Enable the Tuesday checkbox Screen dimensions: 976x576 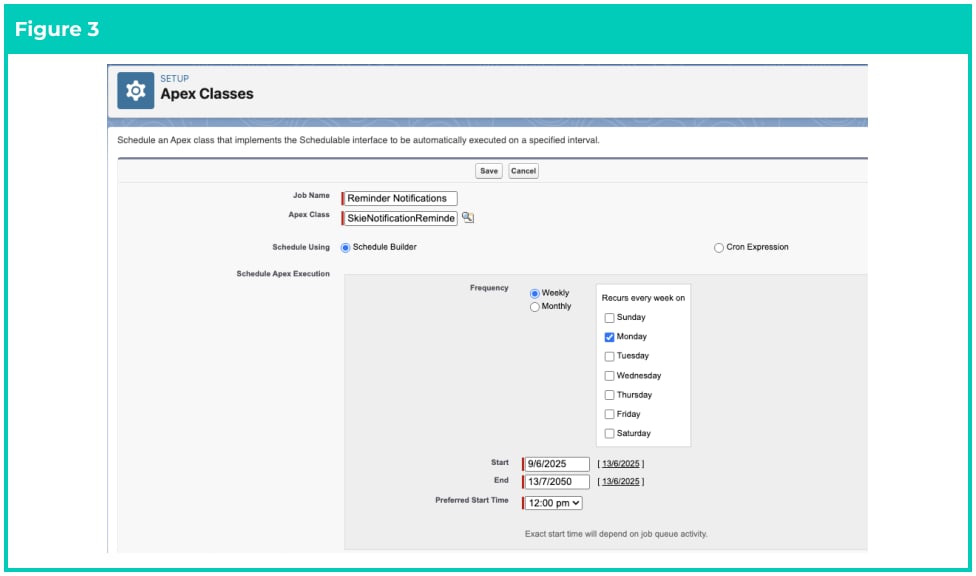tap(609, 356)
